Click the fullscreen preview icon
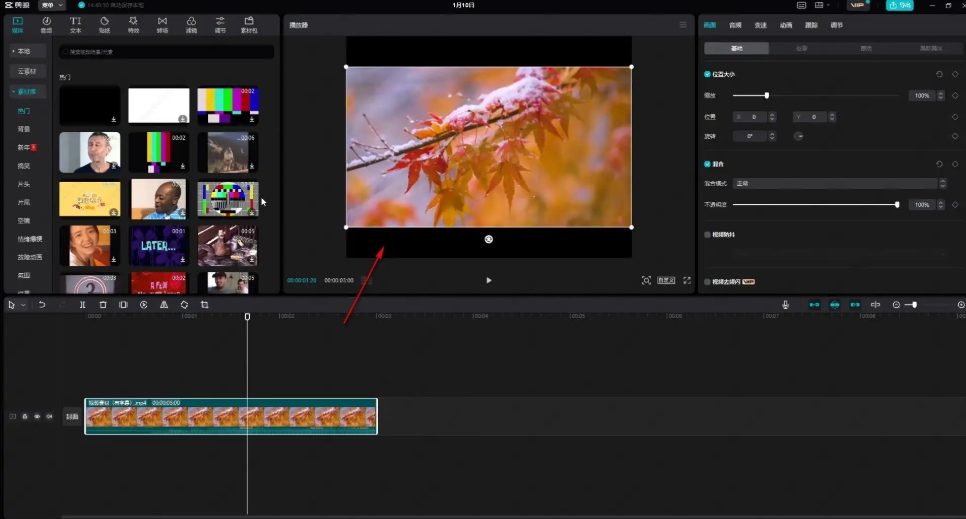This screenshot has height=519, width=966. coord(687,281)
